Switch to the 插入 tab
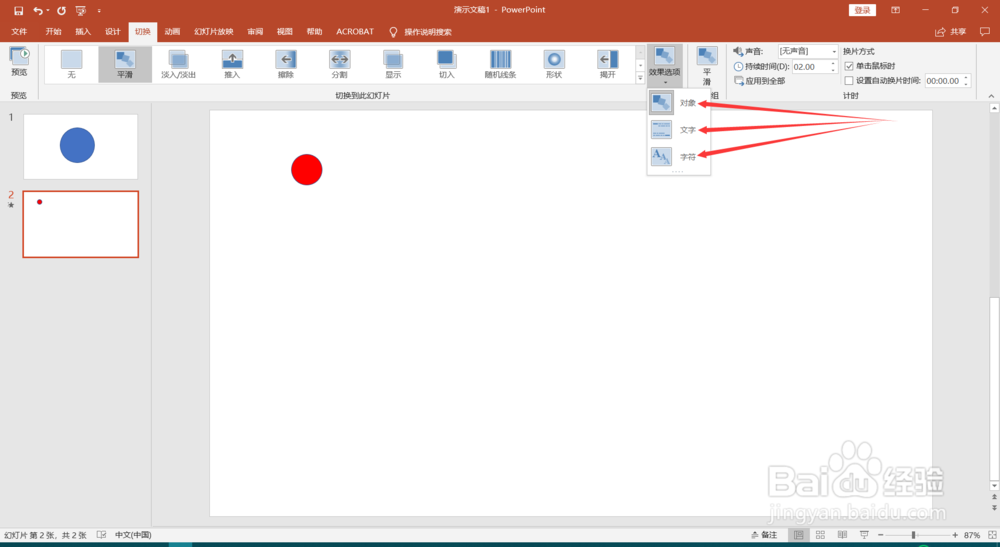The image size is (1000, 547). (83, 31)
